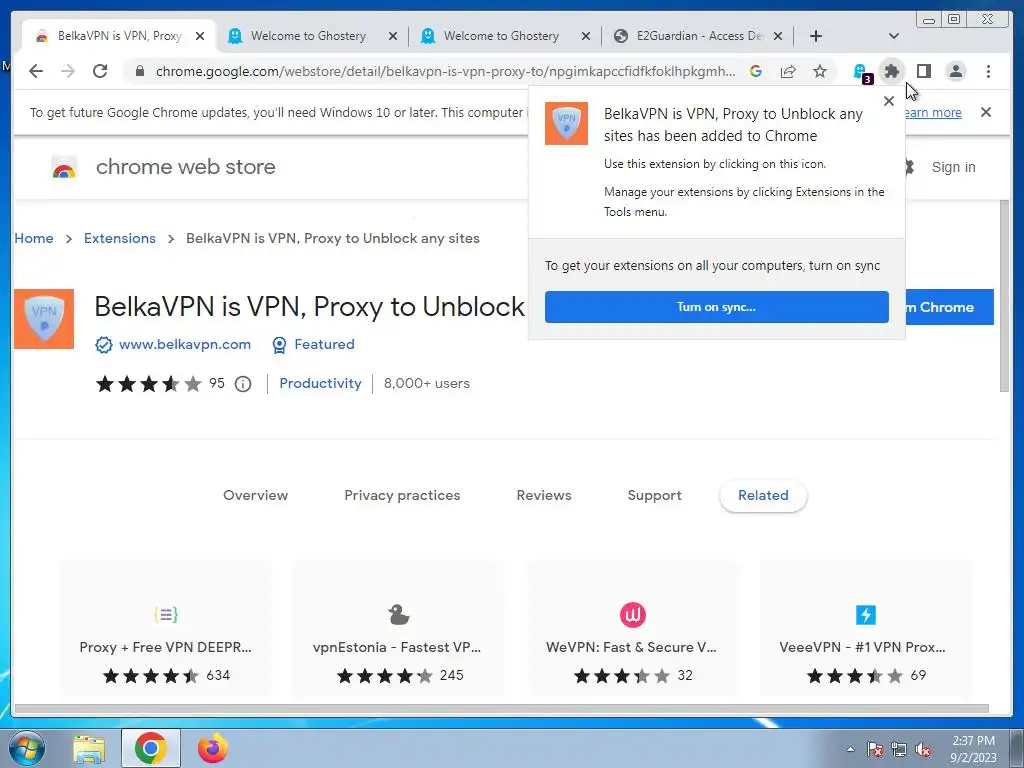Click Chrome taskbar icon
The image size is (1024, 768).
[151, 748]
